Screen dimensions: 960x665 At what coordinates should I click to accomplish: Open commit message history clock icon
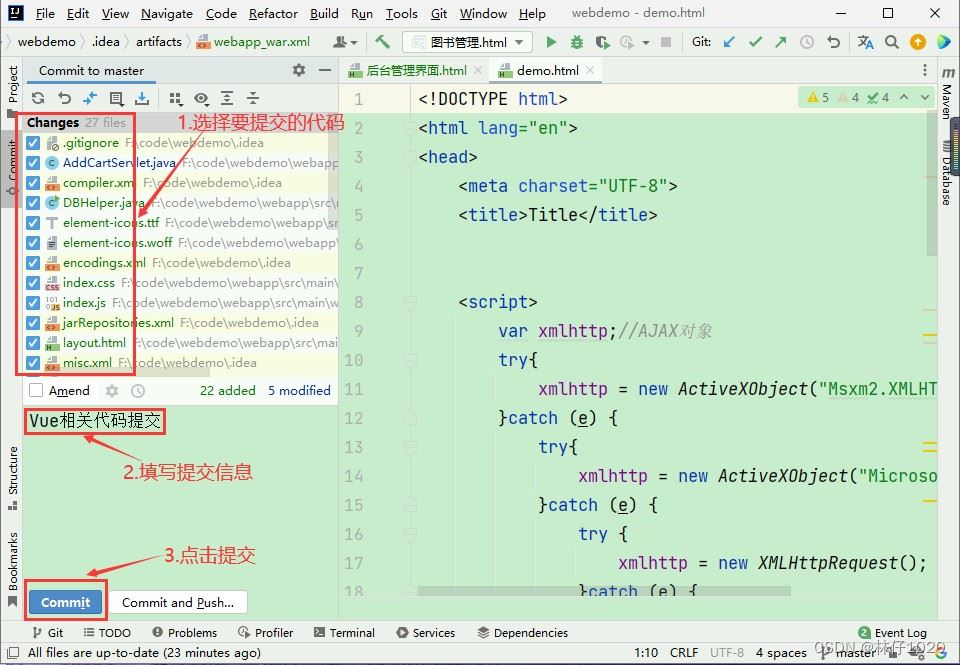(138, 391)
